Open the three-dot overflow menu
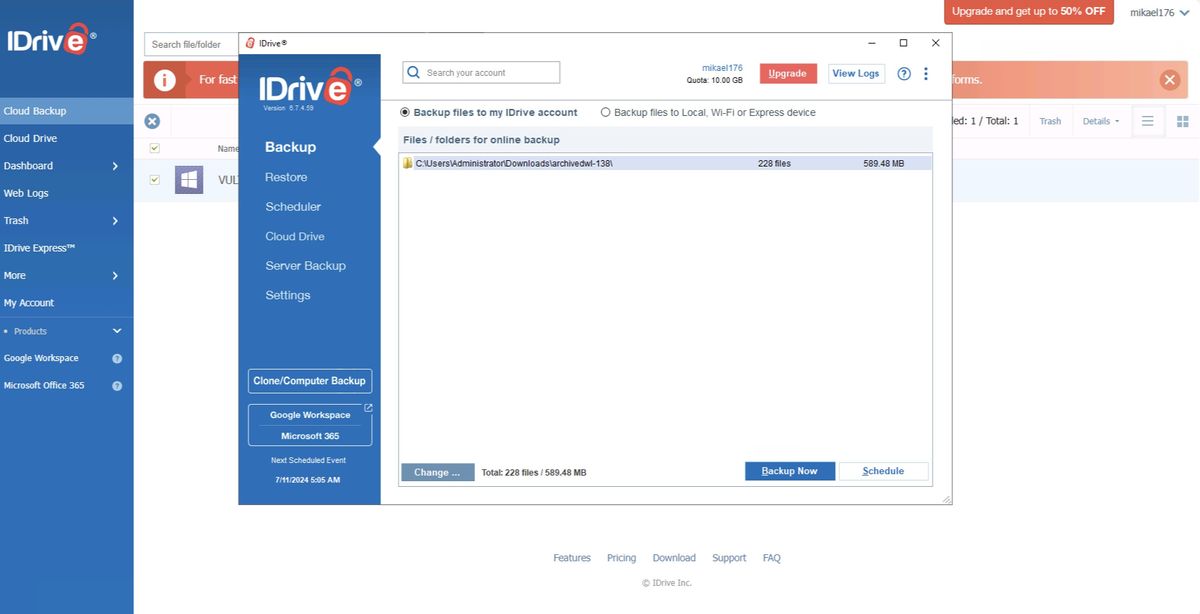This screenshot has height=614, width=1200. 925,73
